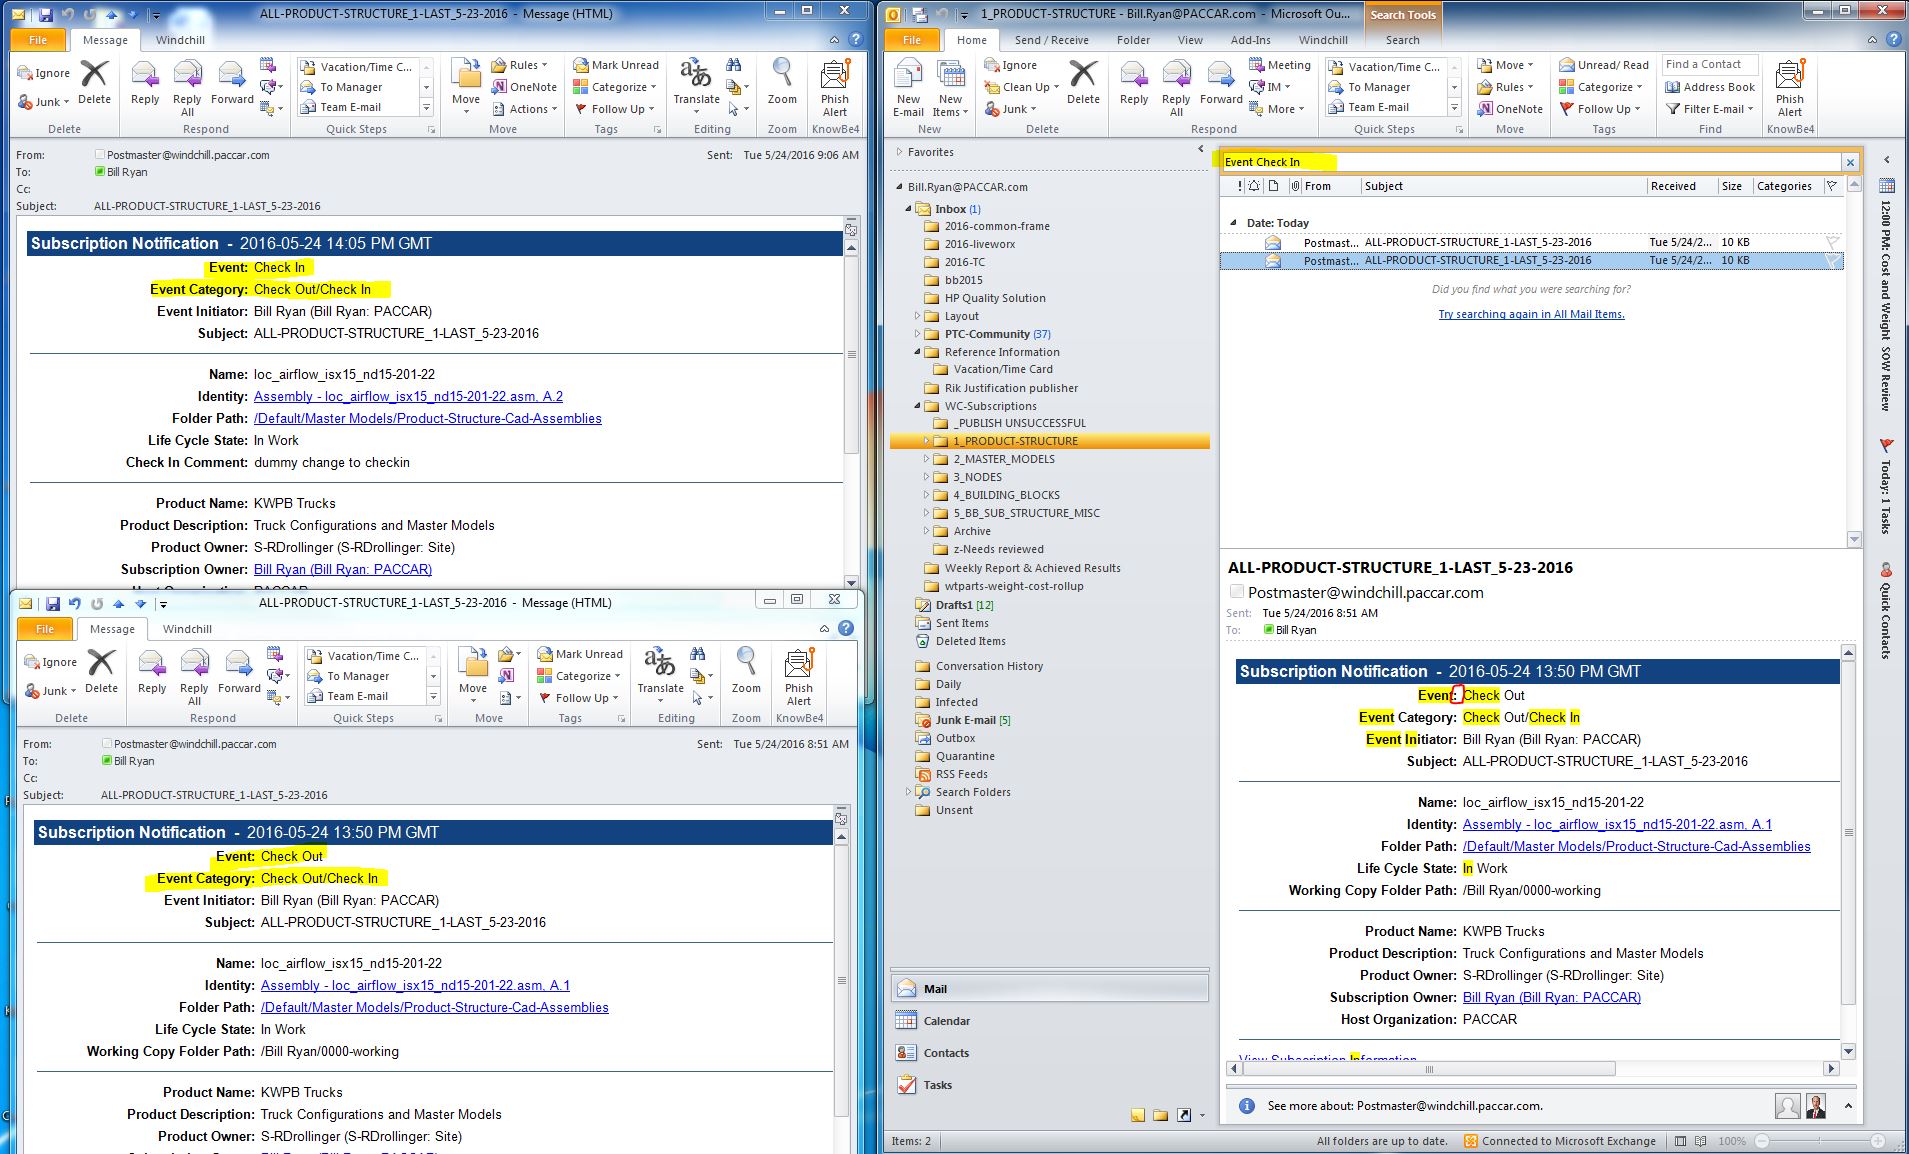Click Delete in top-left message window
1909x1154 pixels.
pos(94,82)
